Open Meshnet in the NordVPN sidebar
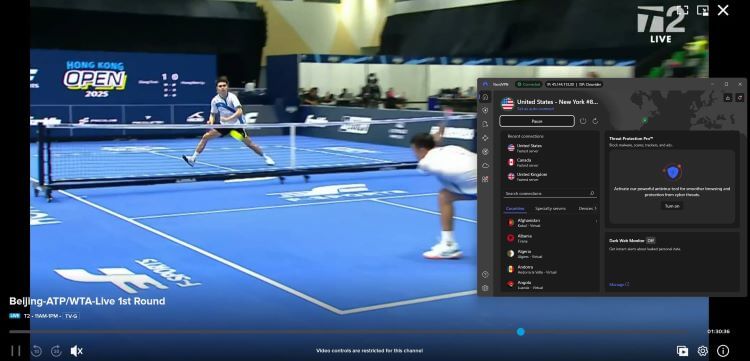This screenshot has height=361, width=750. (x=485, y=138)
